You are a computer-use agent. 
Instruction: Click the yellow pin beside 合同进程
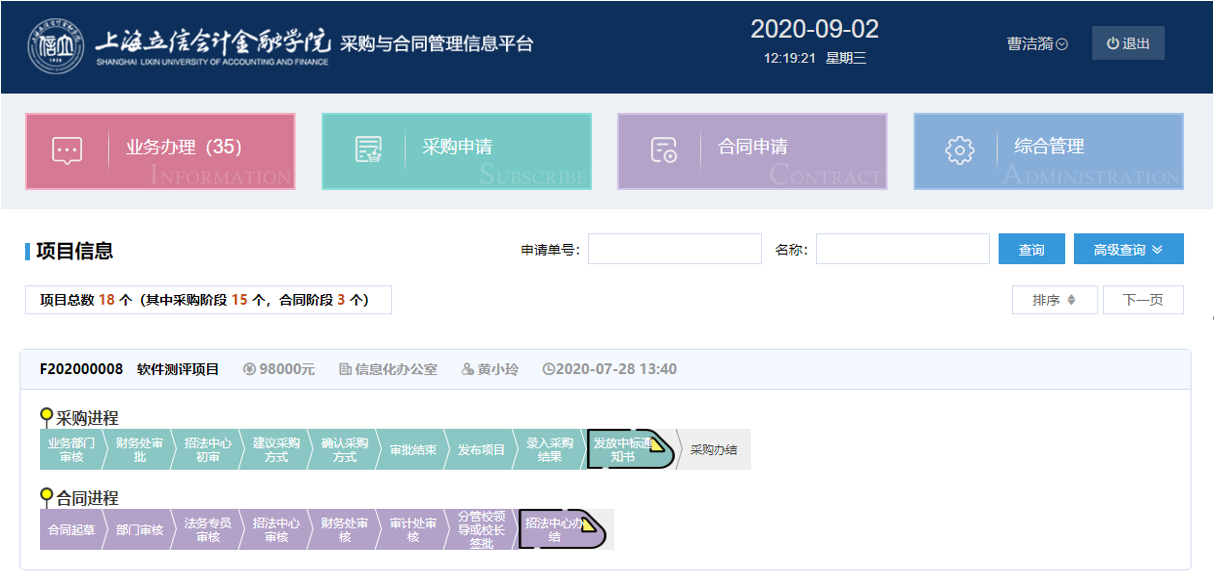[46, 496]
